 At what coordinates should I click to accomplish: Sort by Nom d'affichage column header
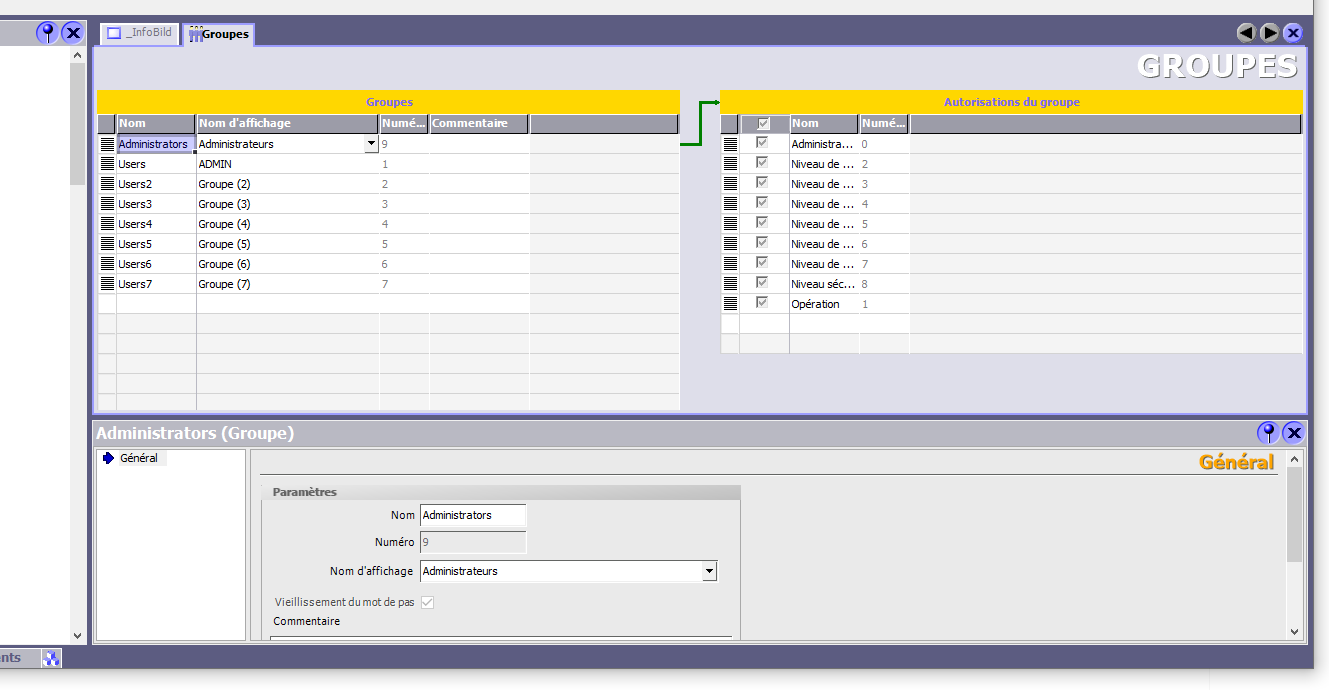click(287, 124)
